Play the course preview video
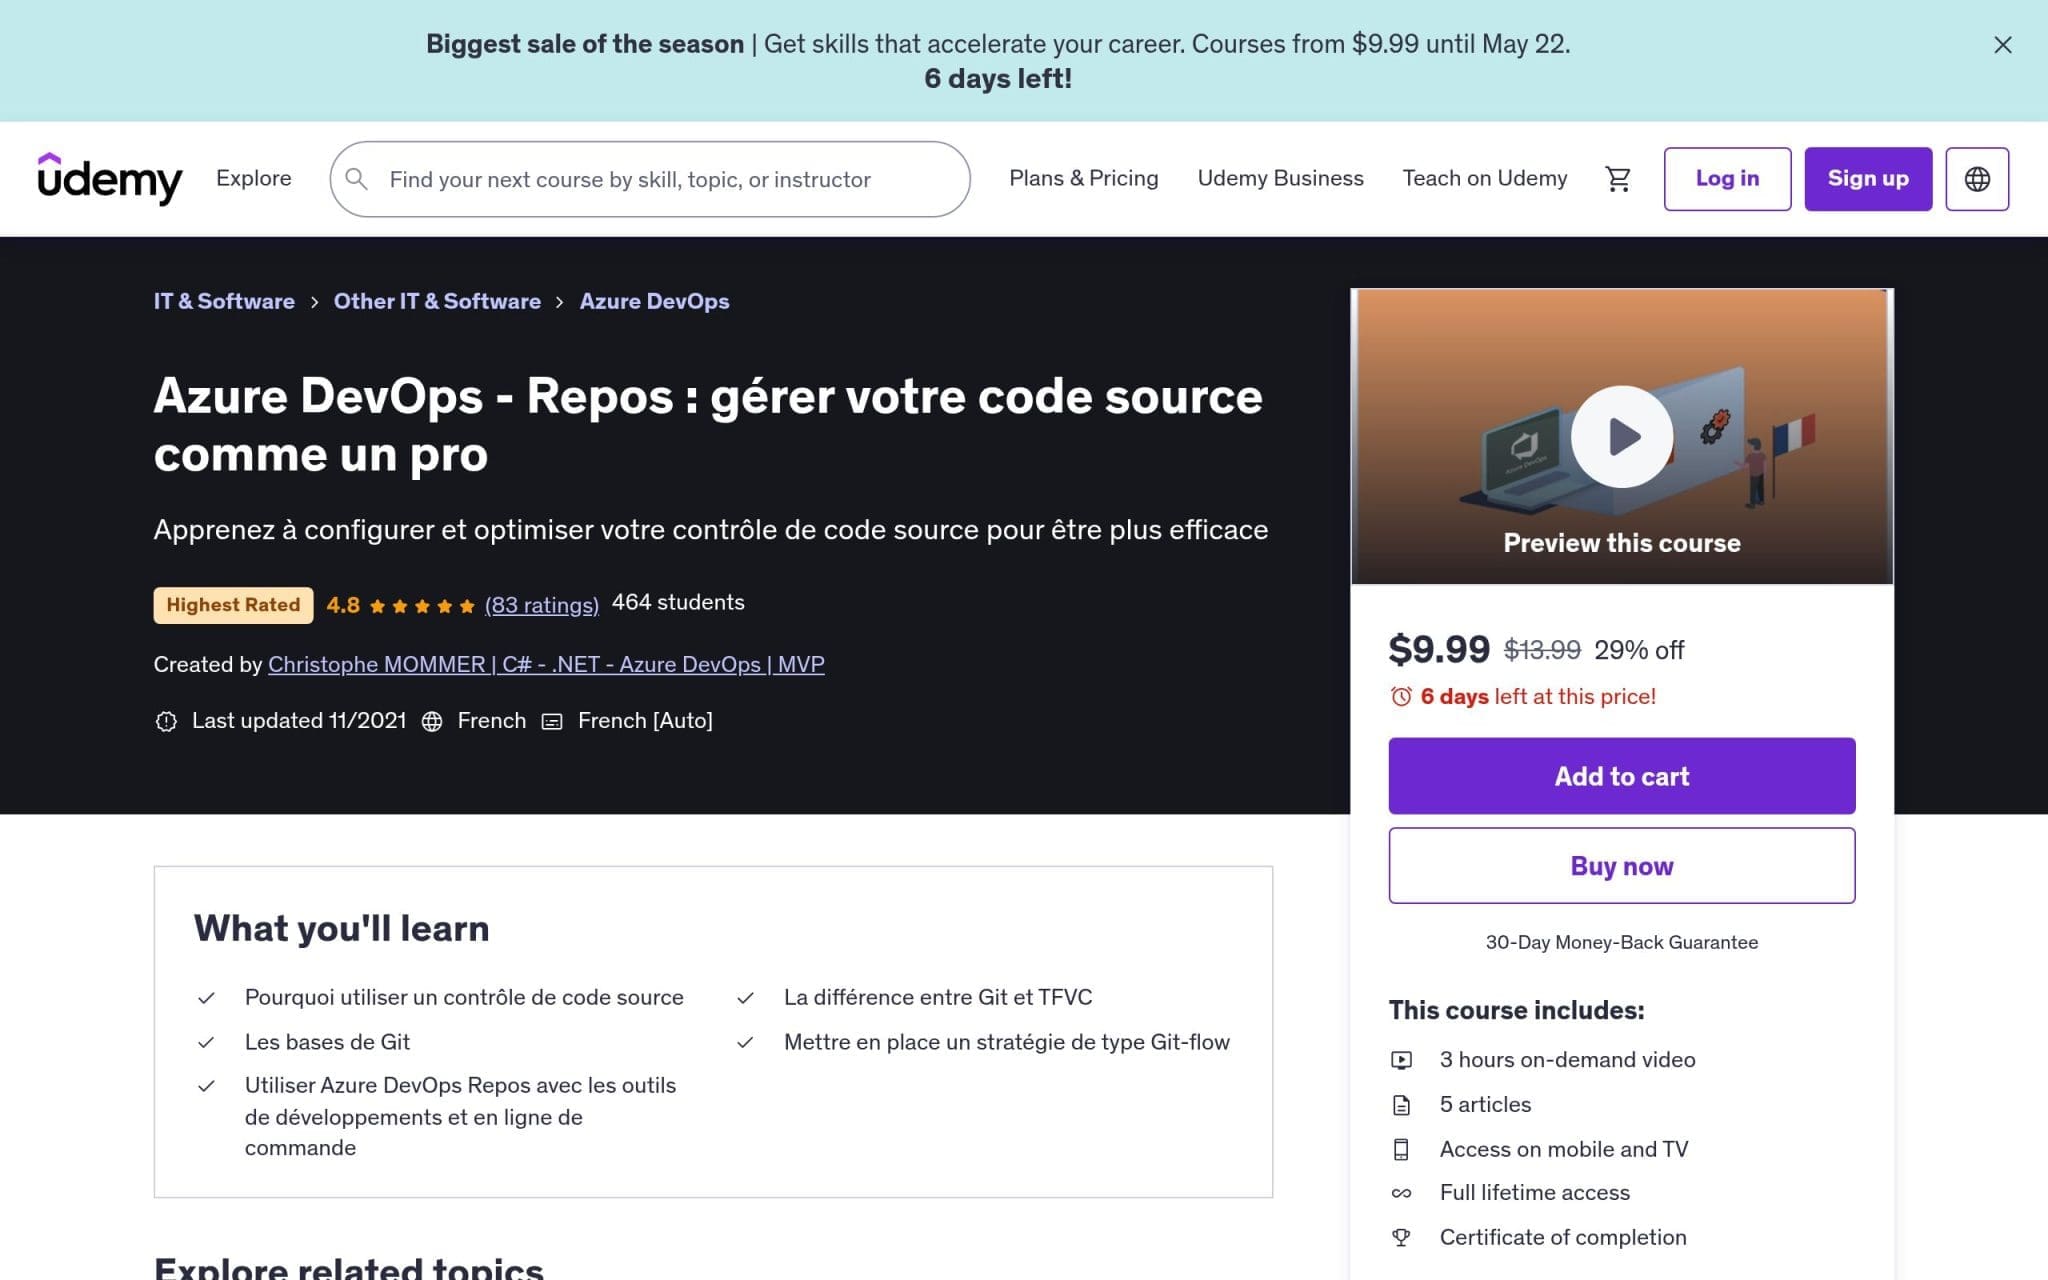2048x1280 pixels. point(1620,436)
